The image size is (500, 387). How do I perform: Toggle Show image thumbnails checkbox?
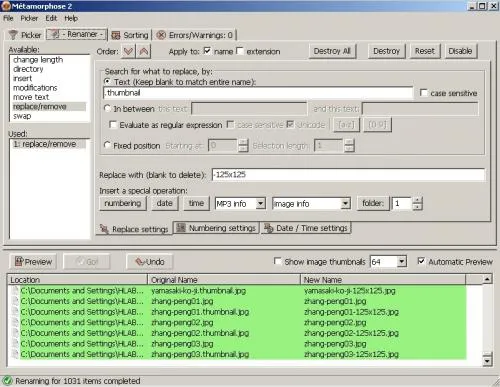click(x=277, y=261)
